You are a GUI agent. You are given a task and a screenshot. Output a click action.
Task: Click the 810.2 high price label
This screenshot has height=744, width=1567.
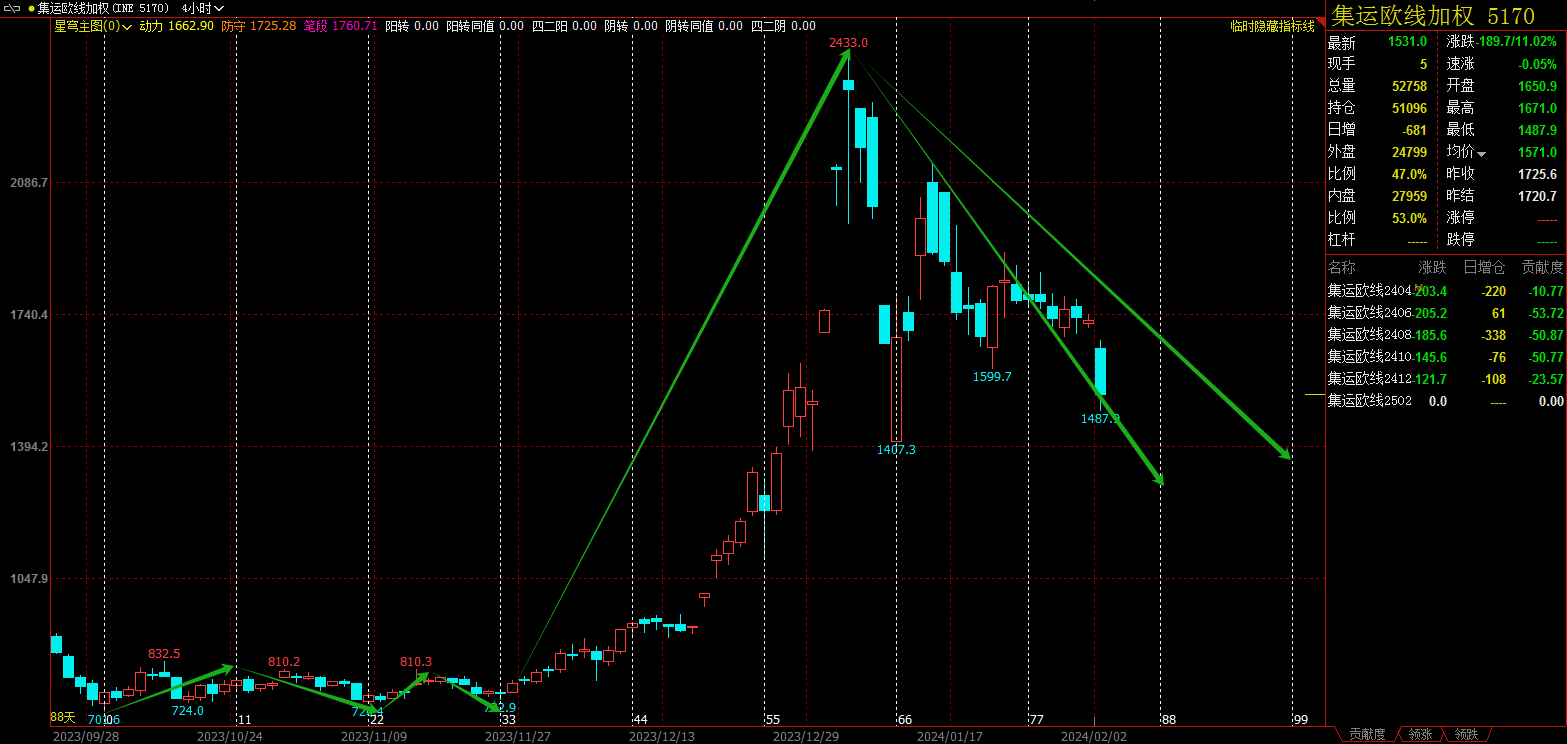click(284, 662)
